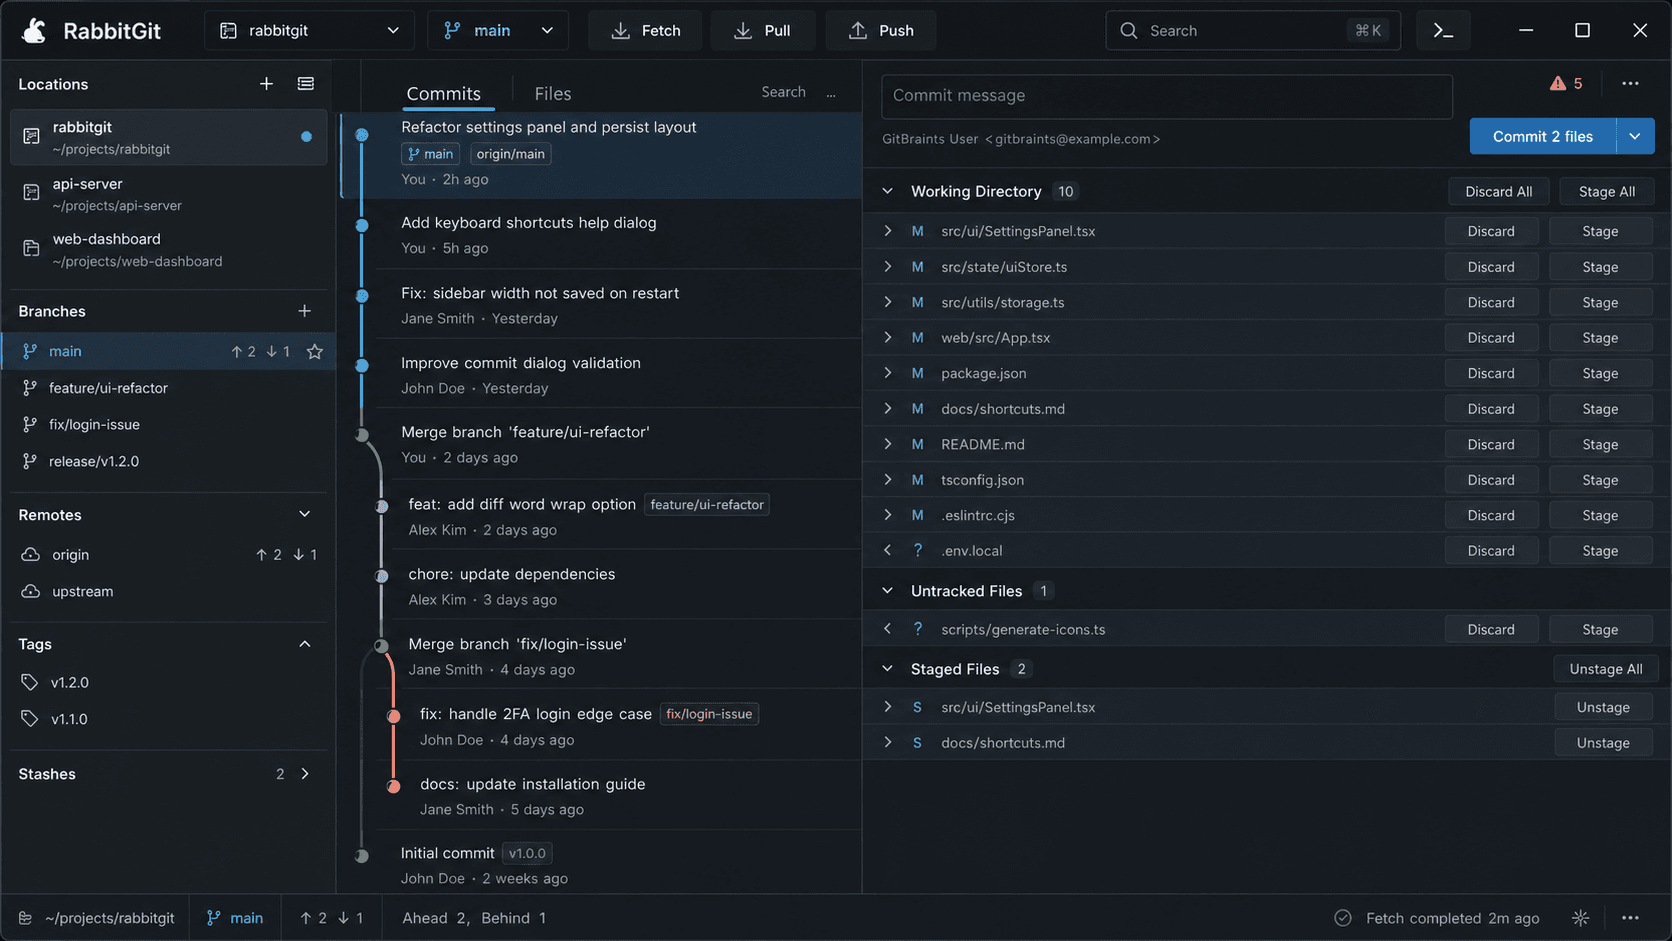Viewport: 1672px width, 941px height.
Task: Click the v1.2.0 tag icon
Action: [30, 682]
